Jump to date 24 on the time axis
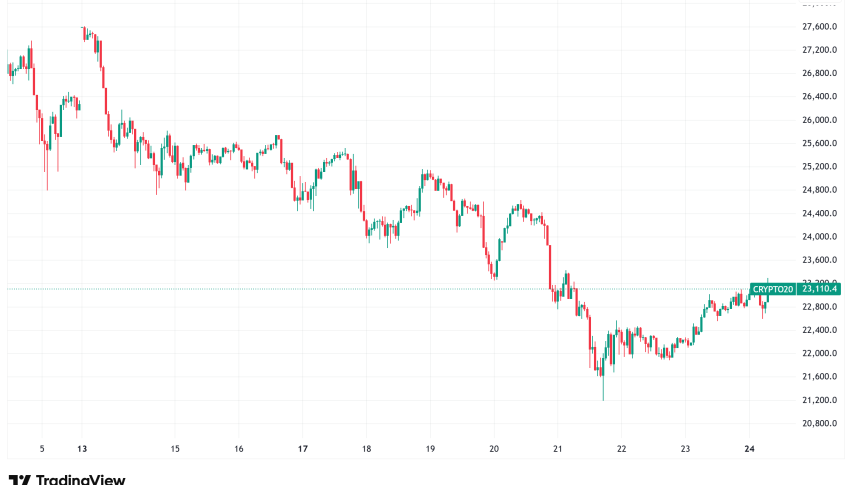The width and height of the screenshot is (852, 485). tap(749, 449)
